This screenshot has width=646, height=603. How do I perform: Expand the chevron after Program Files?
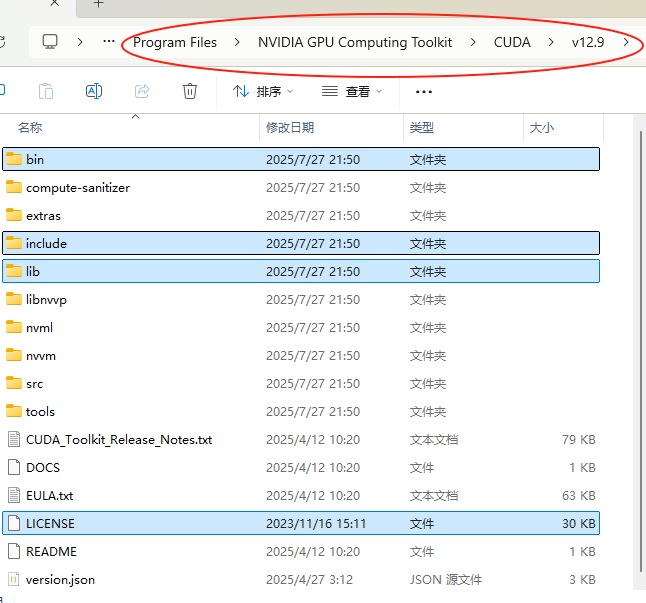click(237, 42)
